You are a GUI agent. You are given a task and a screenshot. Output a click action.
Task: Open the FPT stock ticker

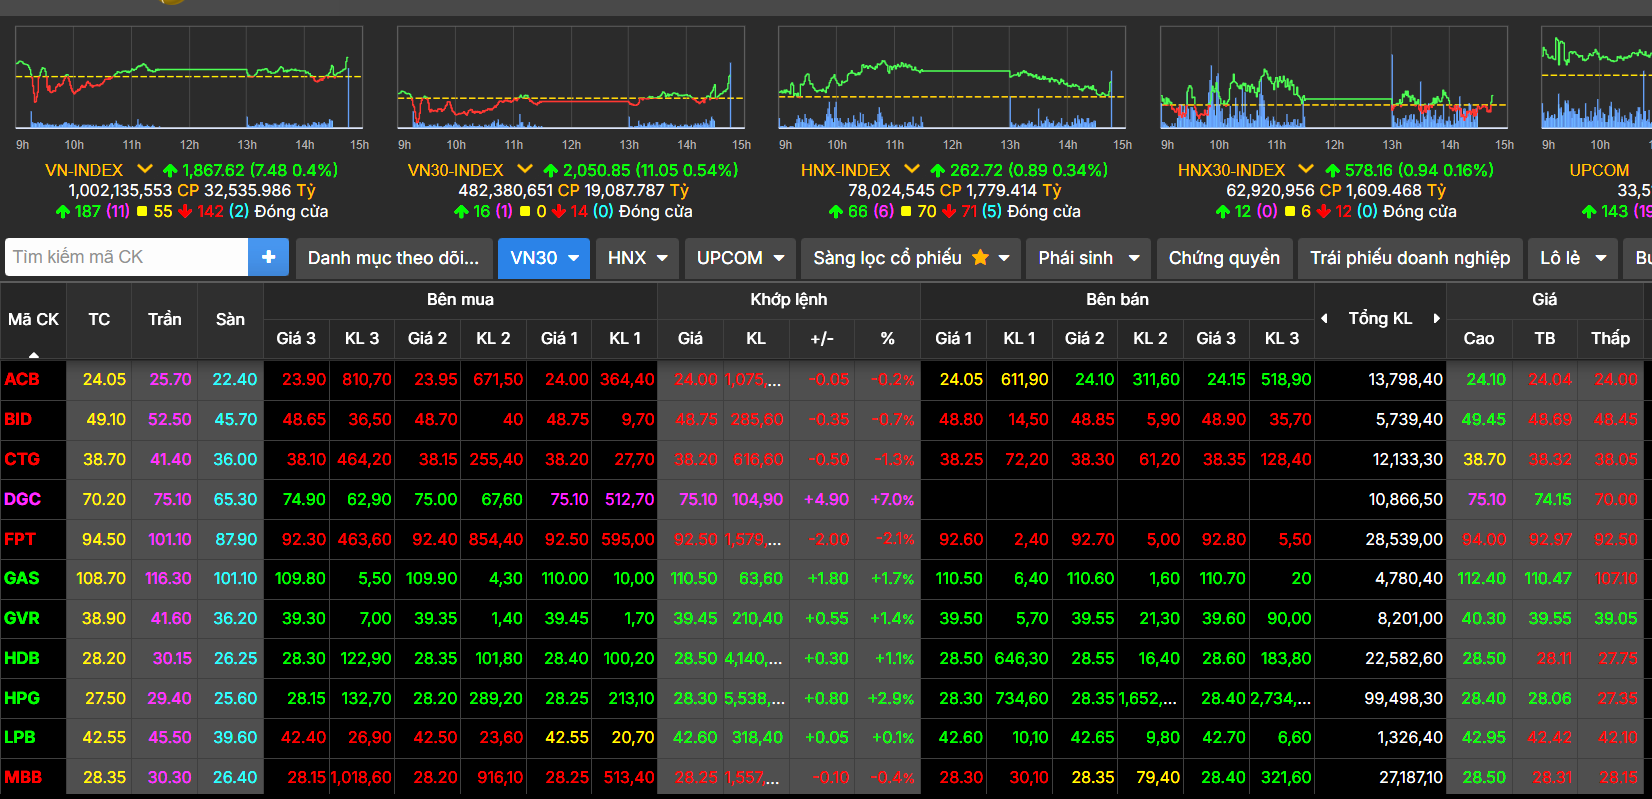(20, 539)
